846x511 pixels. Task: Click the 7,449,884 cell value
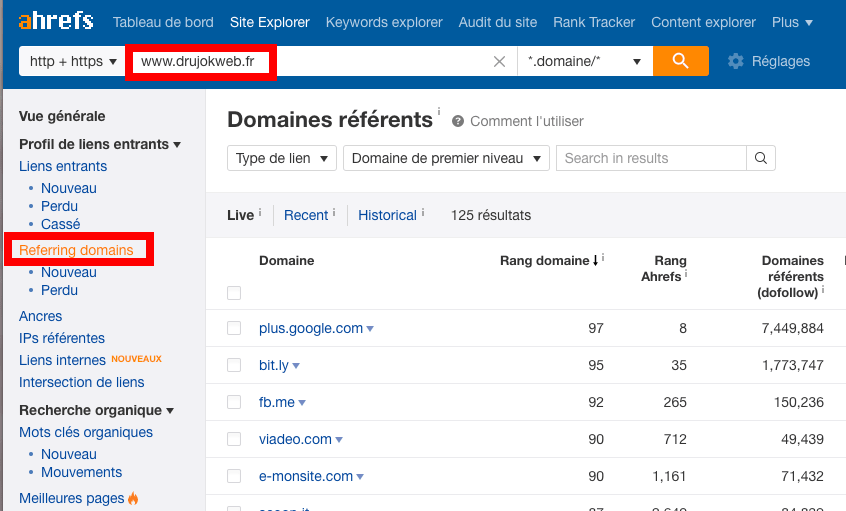click(x=793, y=328)
